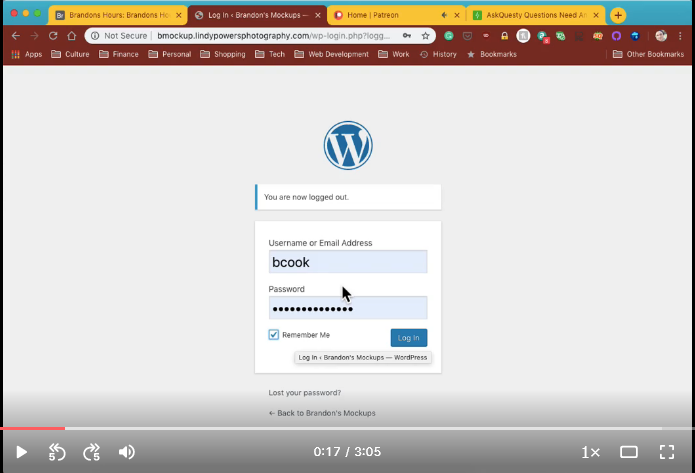Image resolution: width=695 pixels, height=473 pixels.
Task: Focus the Username or Email field
Action: click(348, 262)
